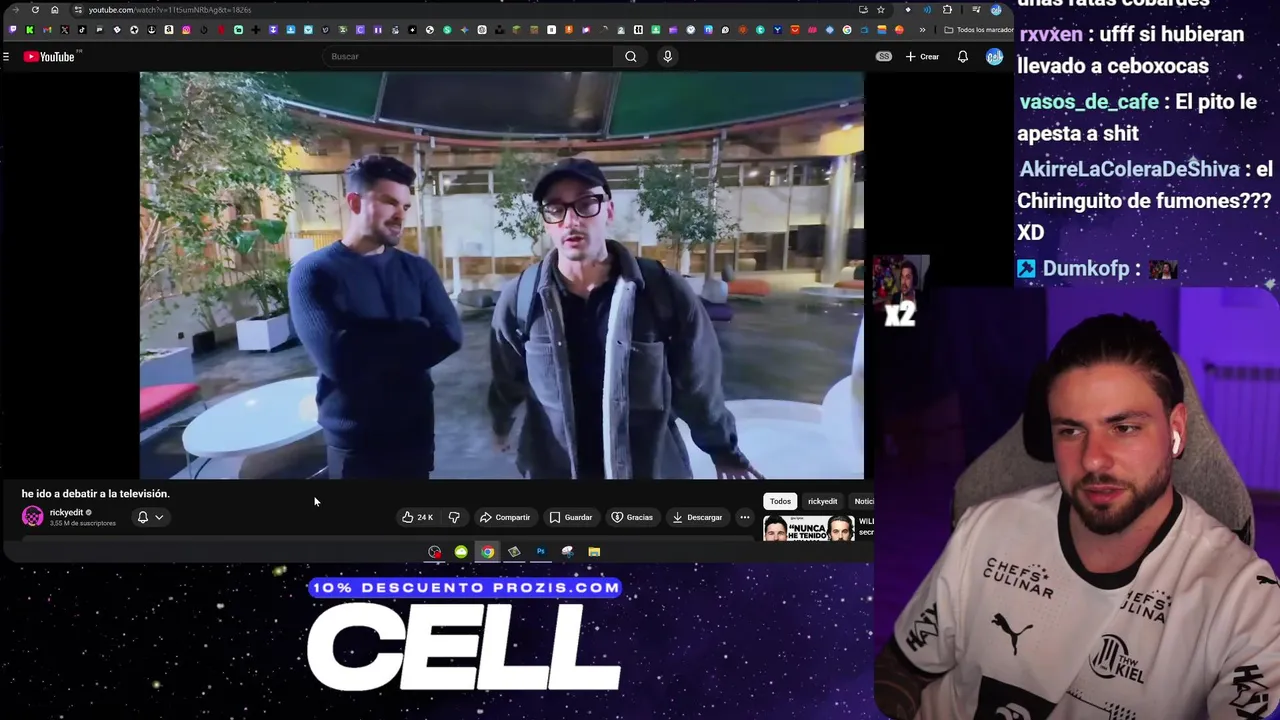Click chat username 'vasos_de_cafe'

1089,102
